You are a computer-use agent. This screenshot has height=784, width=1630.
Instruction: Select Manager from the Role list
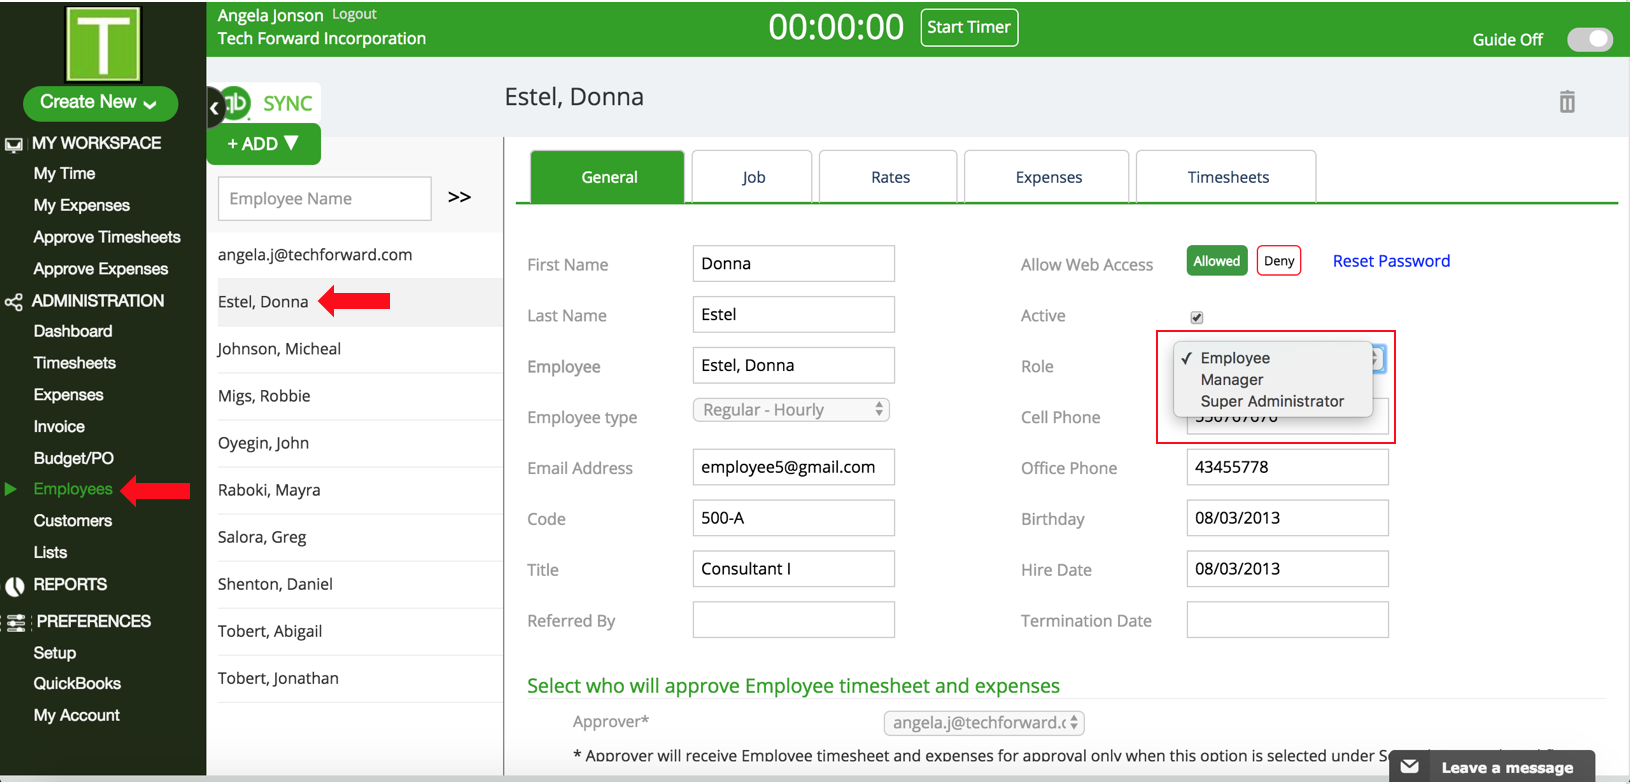point(1231,380)
